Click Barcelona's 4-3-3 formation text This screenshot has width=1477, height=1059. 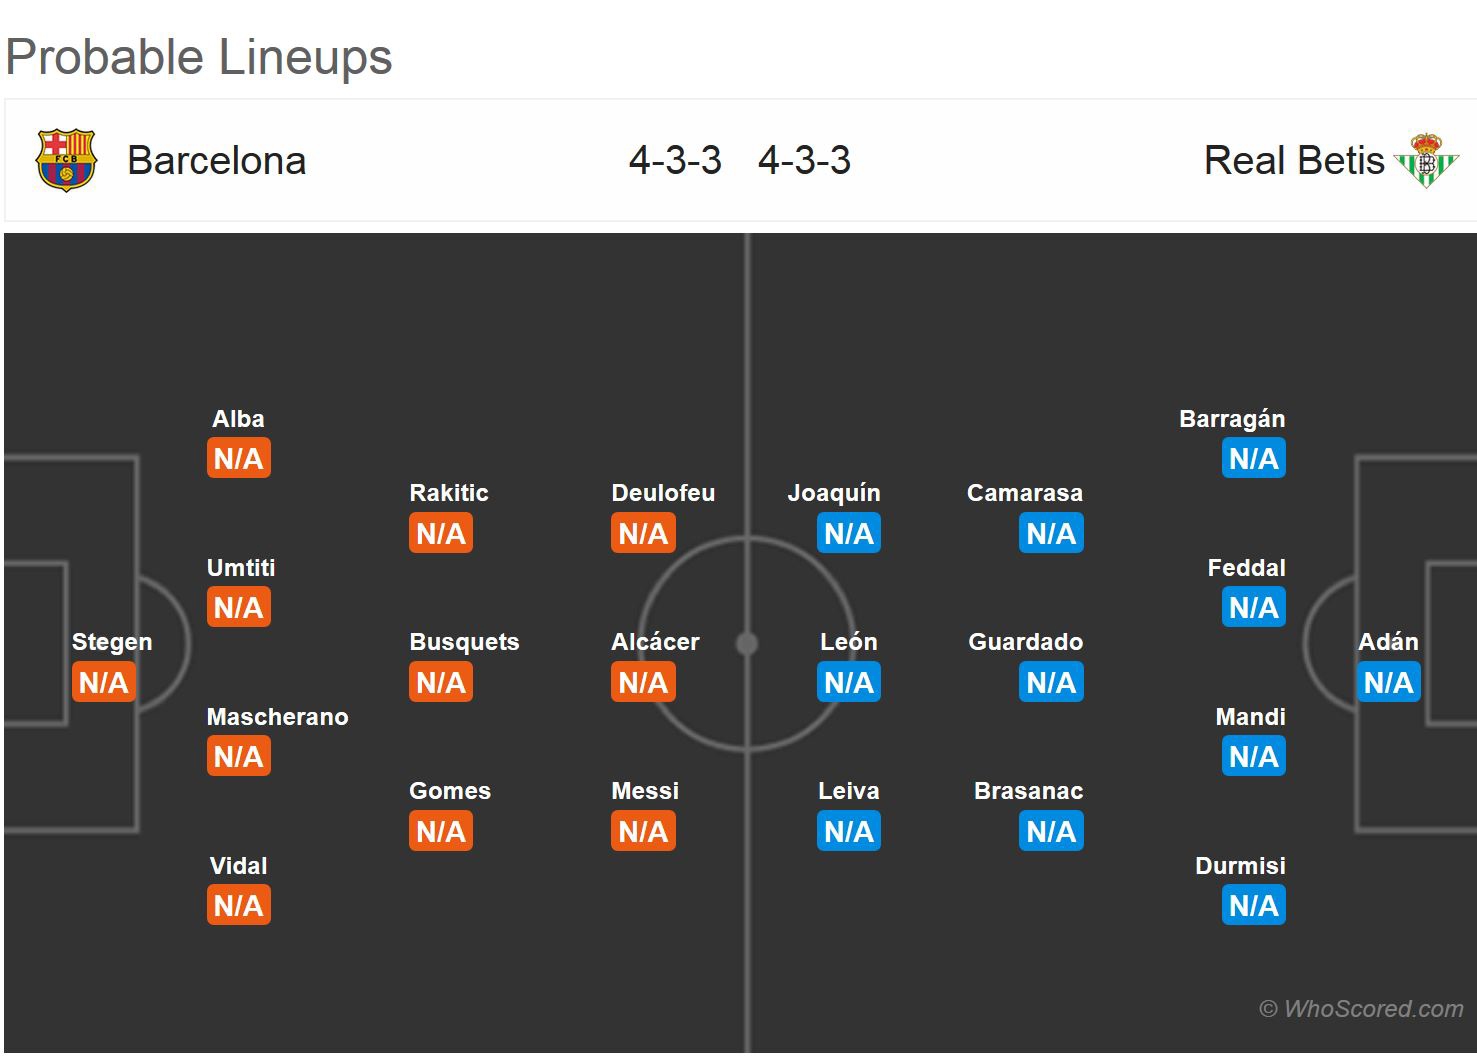[675, 160]
